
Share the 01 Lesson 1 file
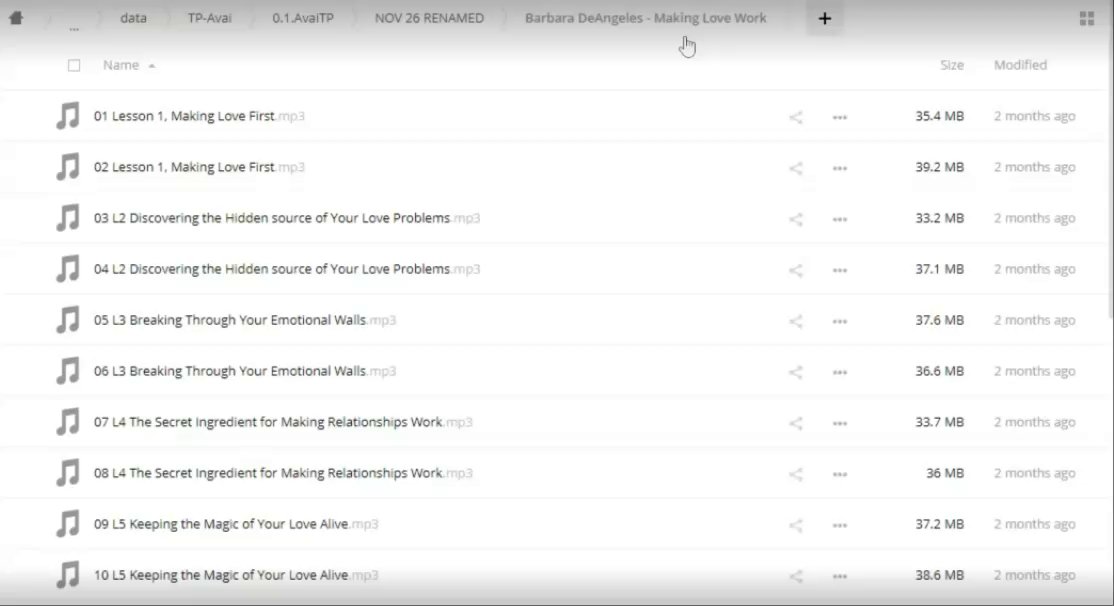pos(796,117)
